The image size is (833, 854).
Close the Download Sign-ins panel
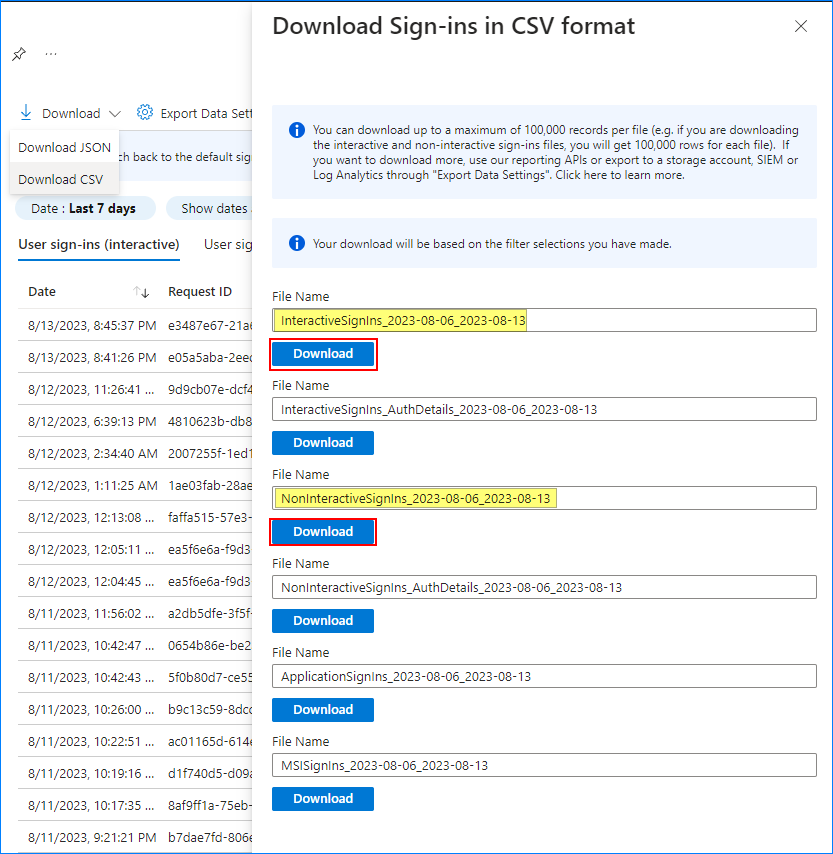tap(800, 26)
